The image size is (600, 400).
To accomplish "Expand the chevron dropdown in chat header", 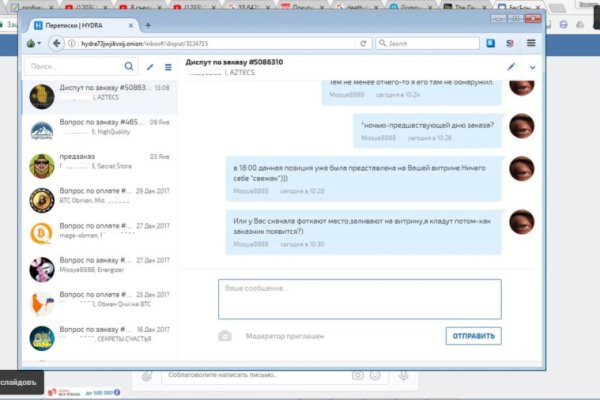I will click(532, 67).
